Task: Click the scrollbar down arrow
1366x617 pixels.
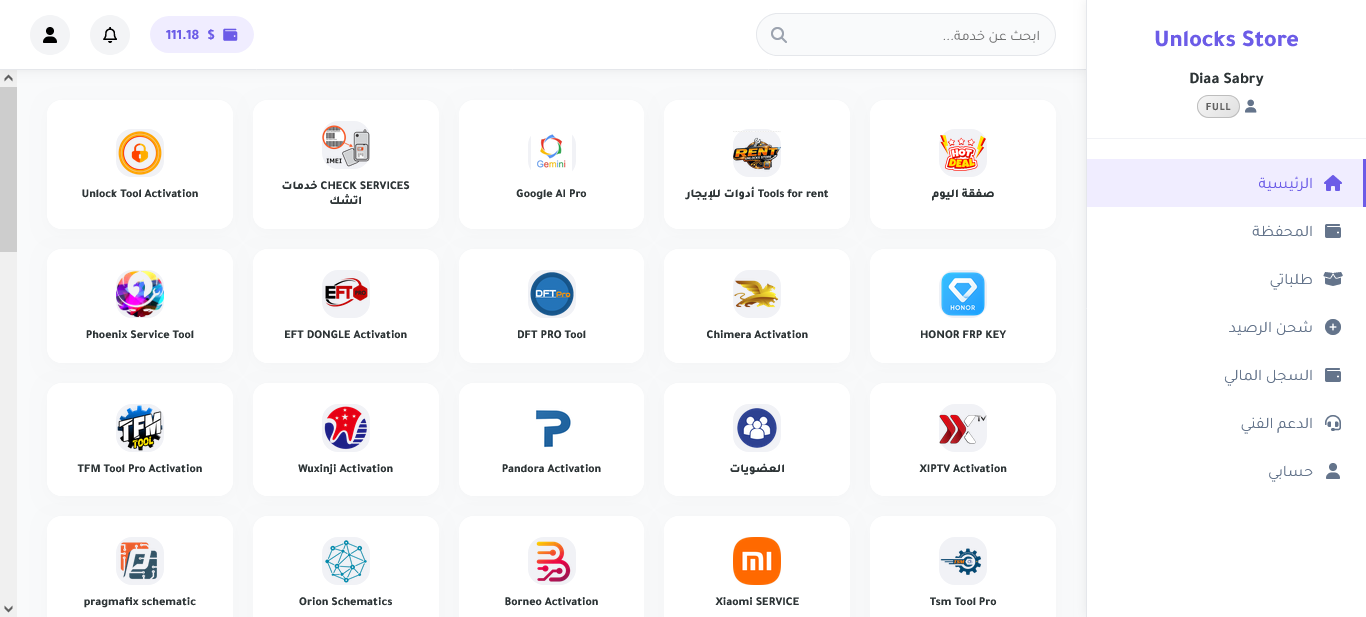Action: [8, 608]
